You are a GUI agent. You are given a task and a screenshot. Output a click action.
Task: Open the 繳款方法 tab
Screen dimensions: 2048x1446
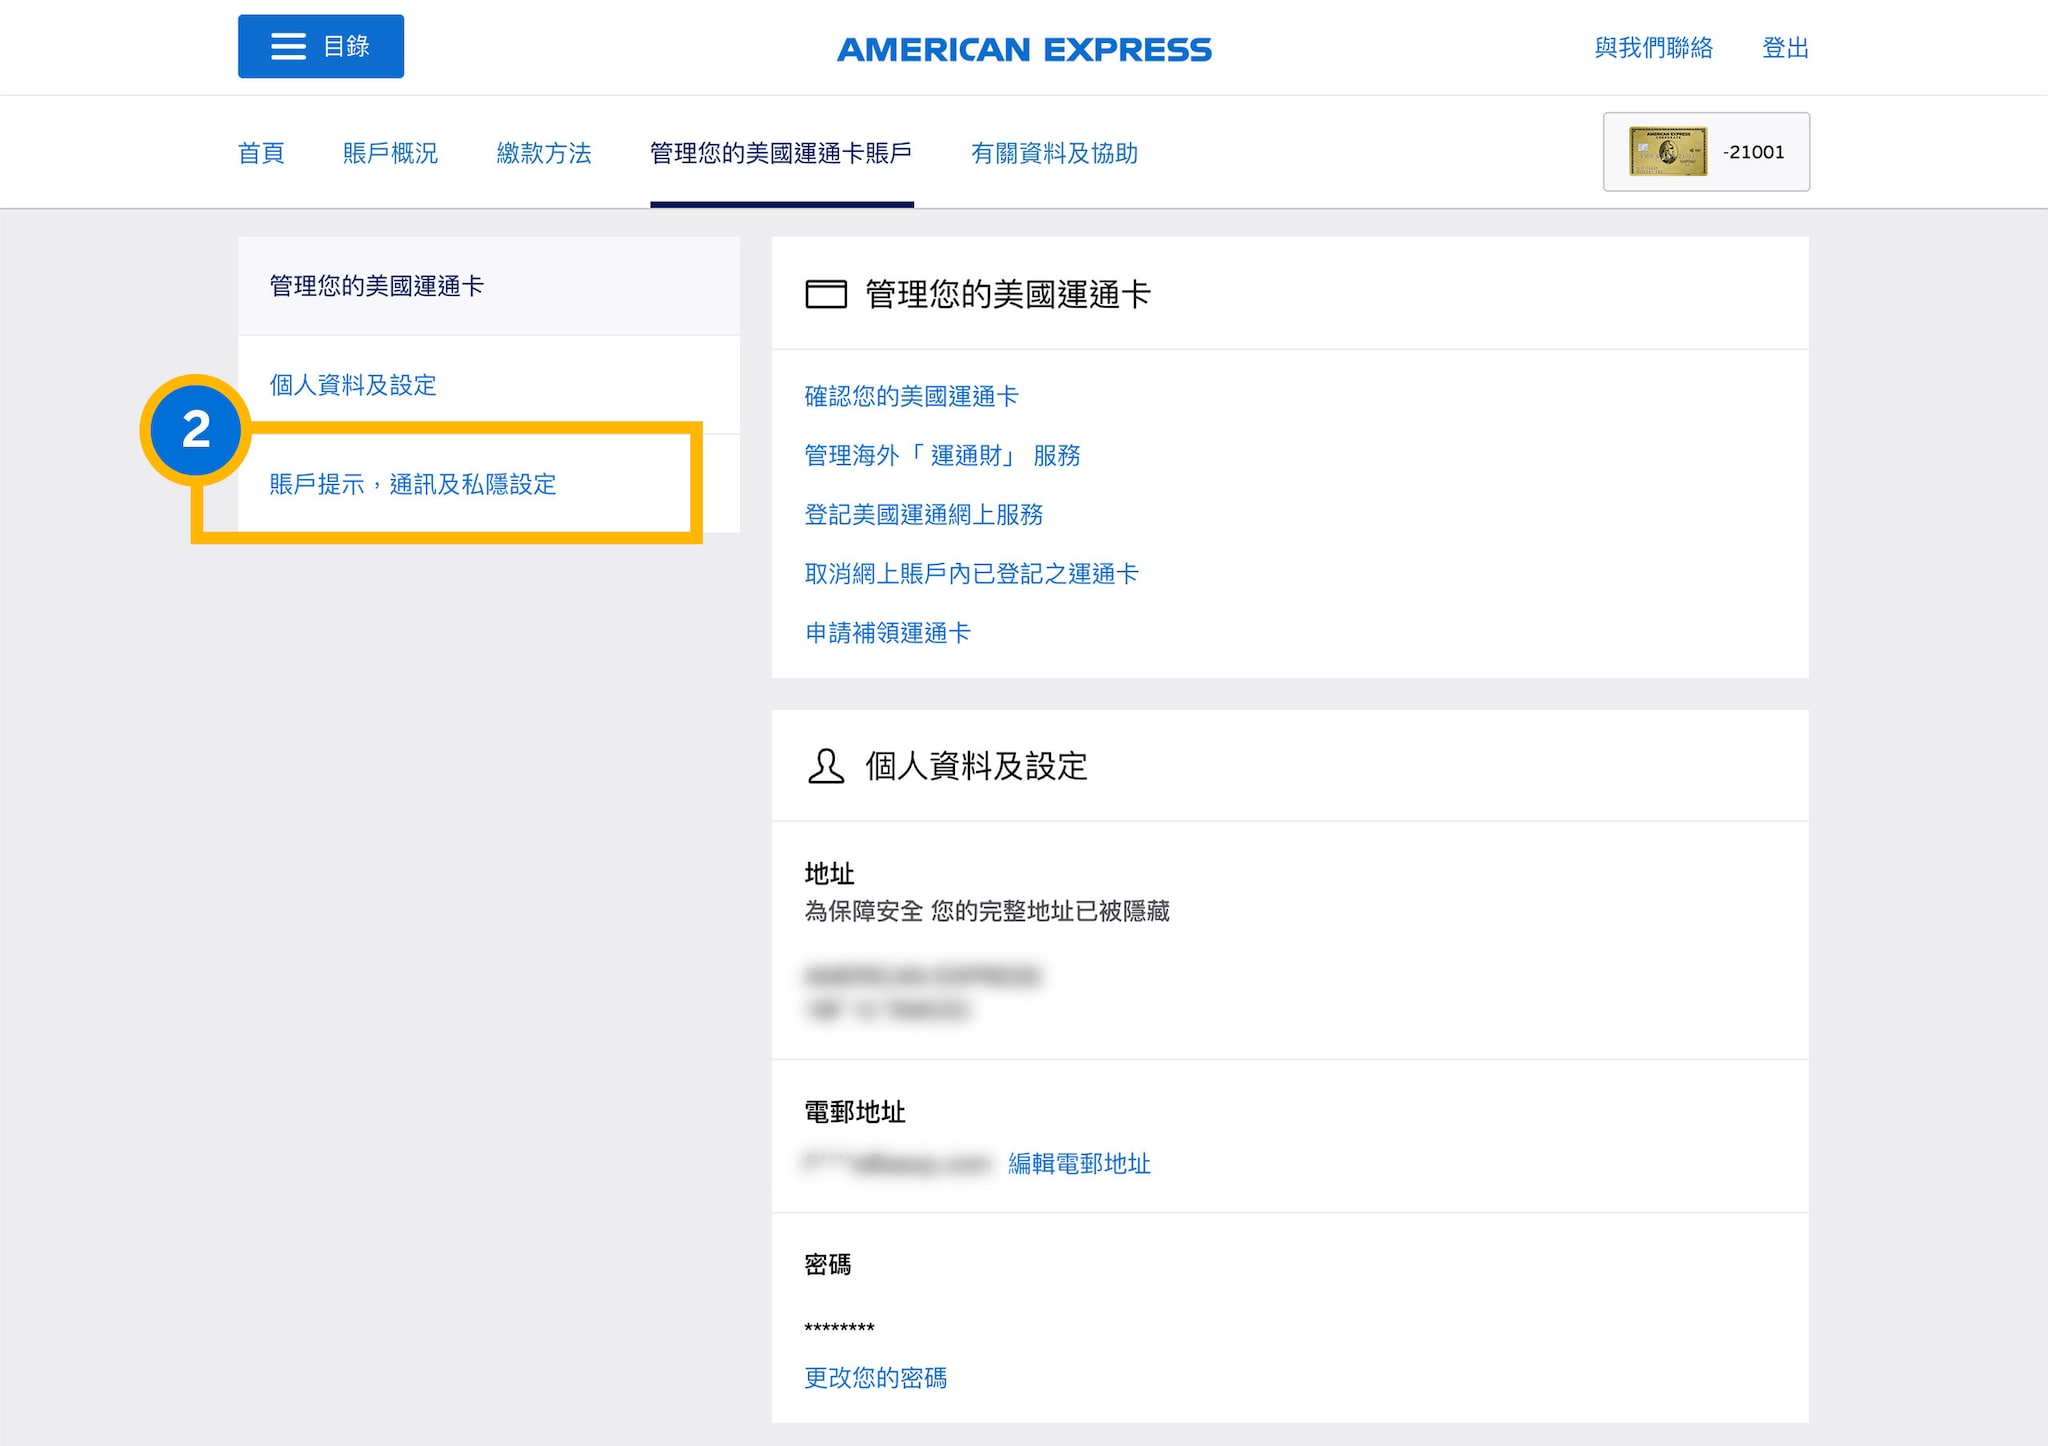pos(544,153)
